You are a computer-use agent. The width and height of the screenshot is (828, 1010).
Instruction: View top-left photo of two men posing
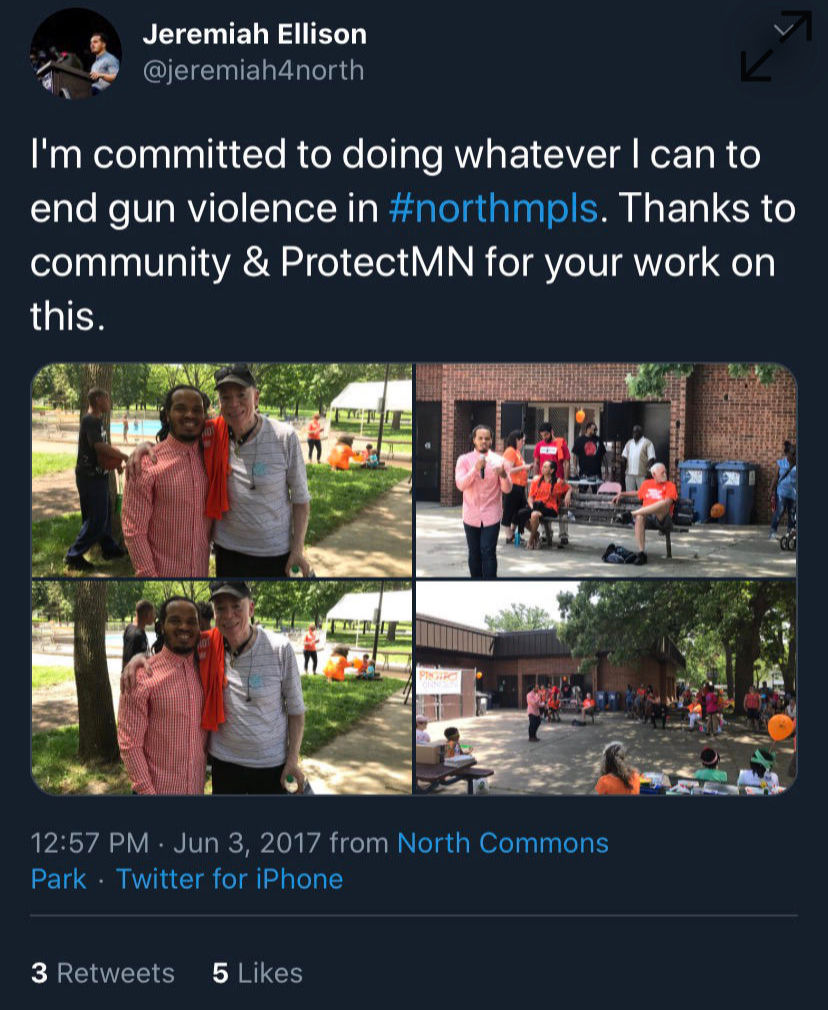(222, 470)
